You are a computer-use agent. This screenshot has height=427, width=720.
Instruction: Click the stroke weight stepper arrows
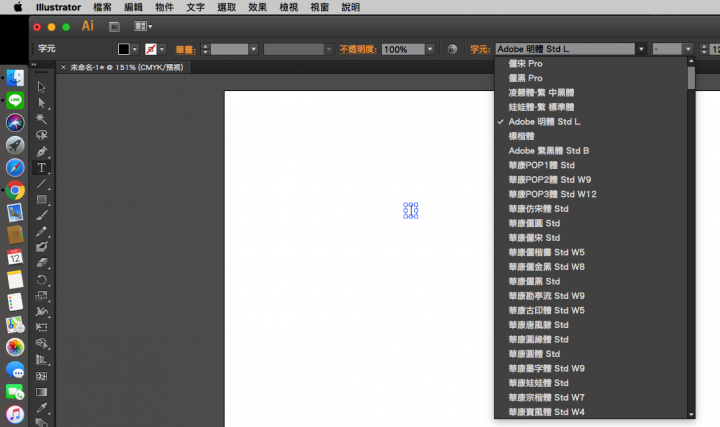205,49
